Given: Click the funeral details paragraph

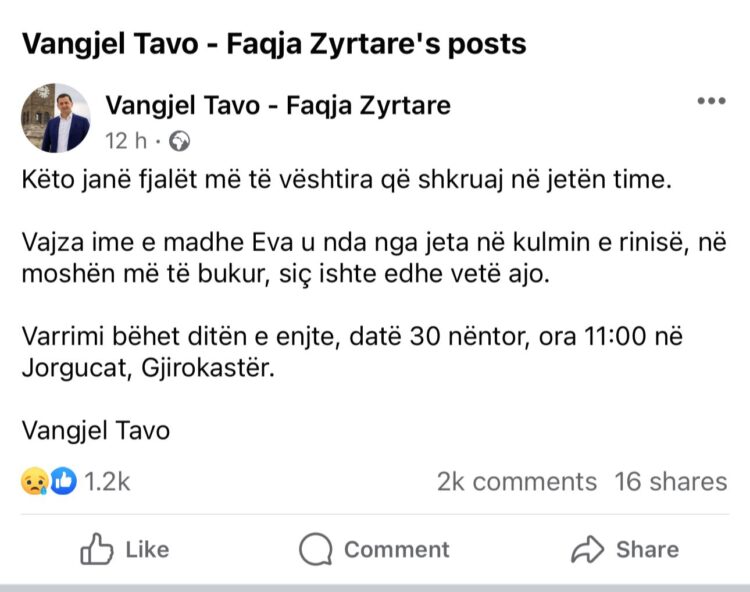Looking at the screenshot, I should coord(352,352).
